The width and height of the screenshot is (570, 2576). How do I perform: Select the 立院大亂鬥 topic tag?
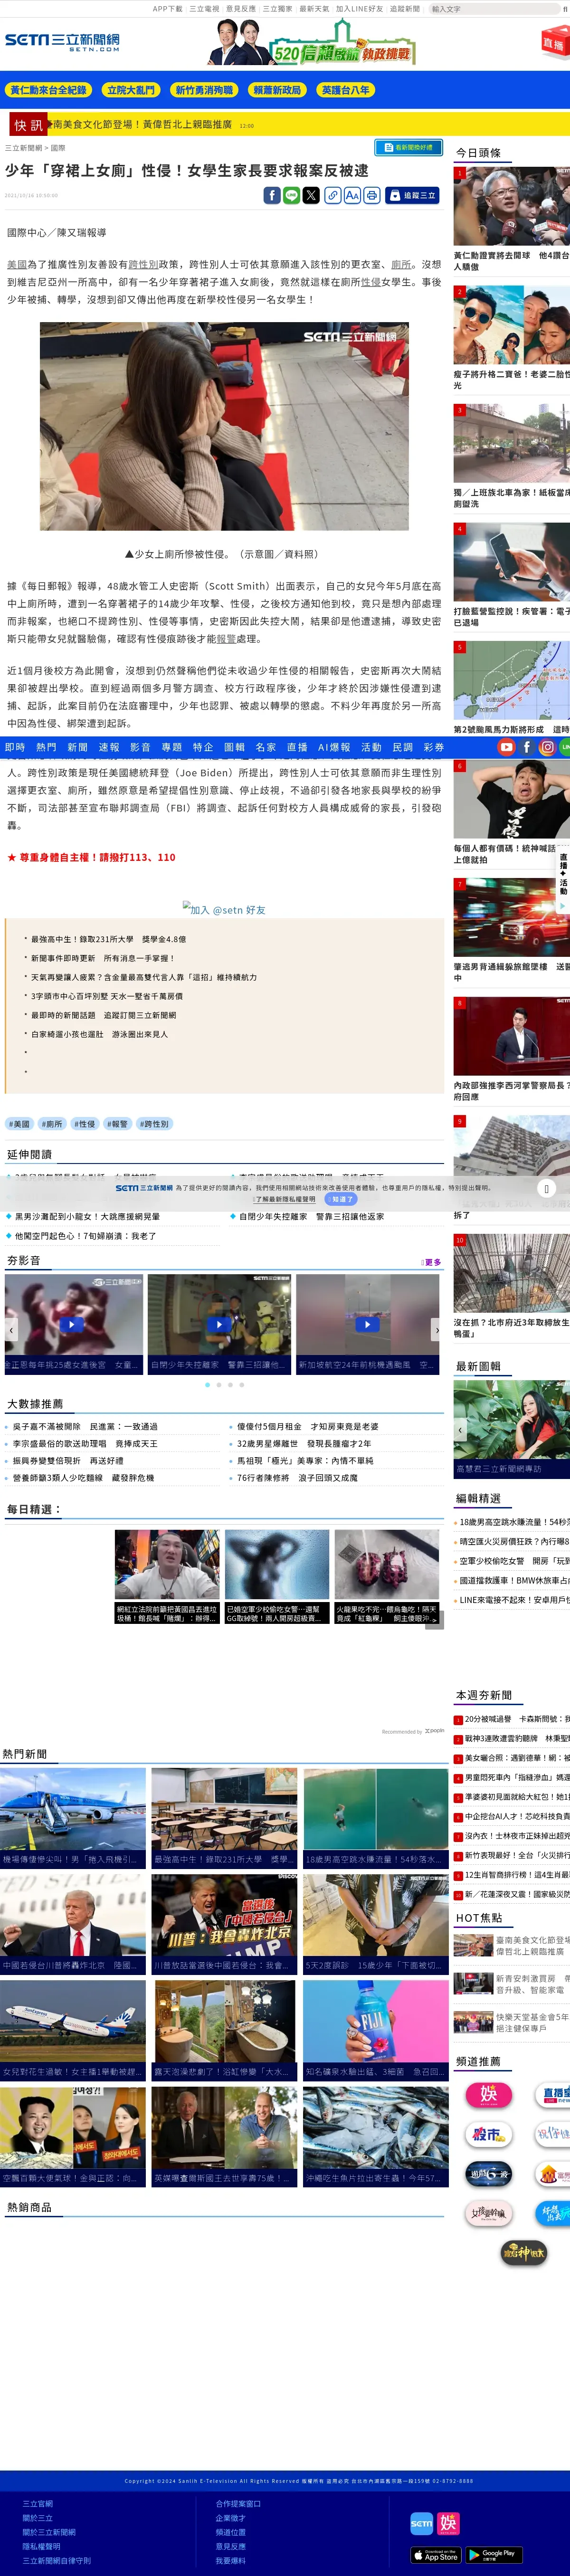131,90
